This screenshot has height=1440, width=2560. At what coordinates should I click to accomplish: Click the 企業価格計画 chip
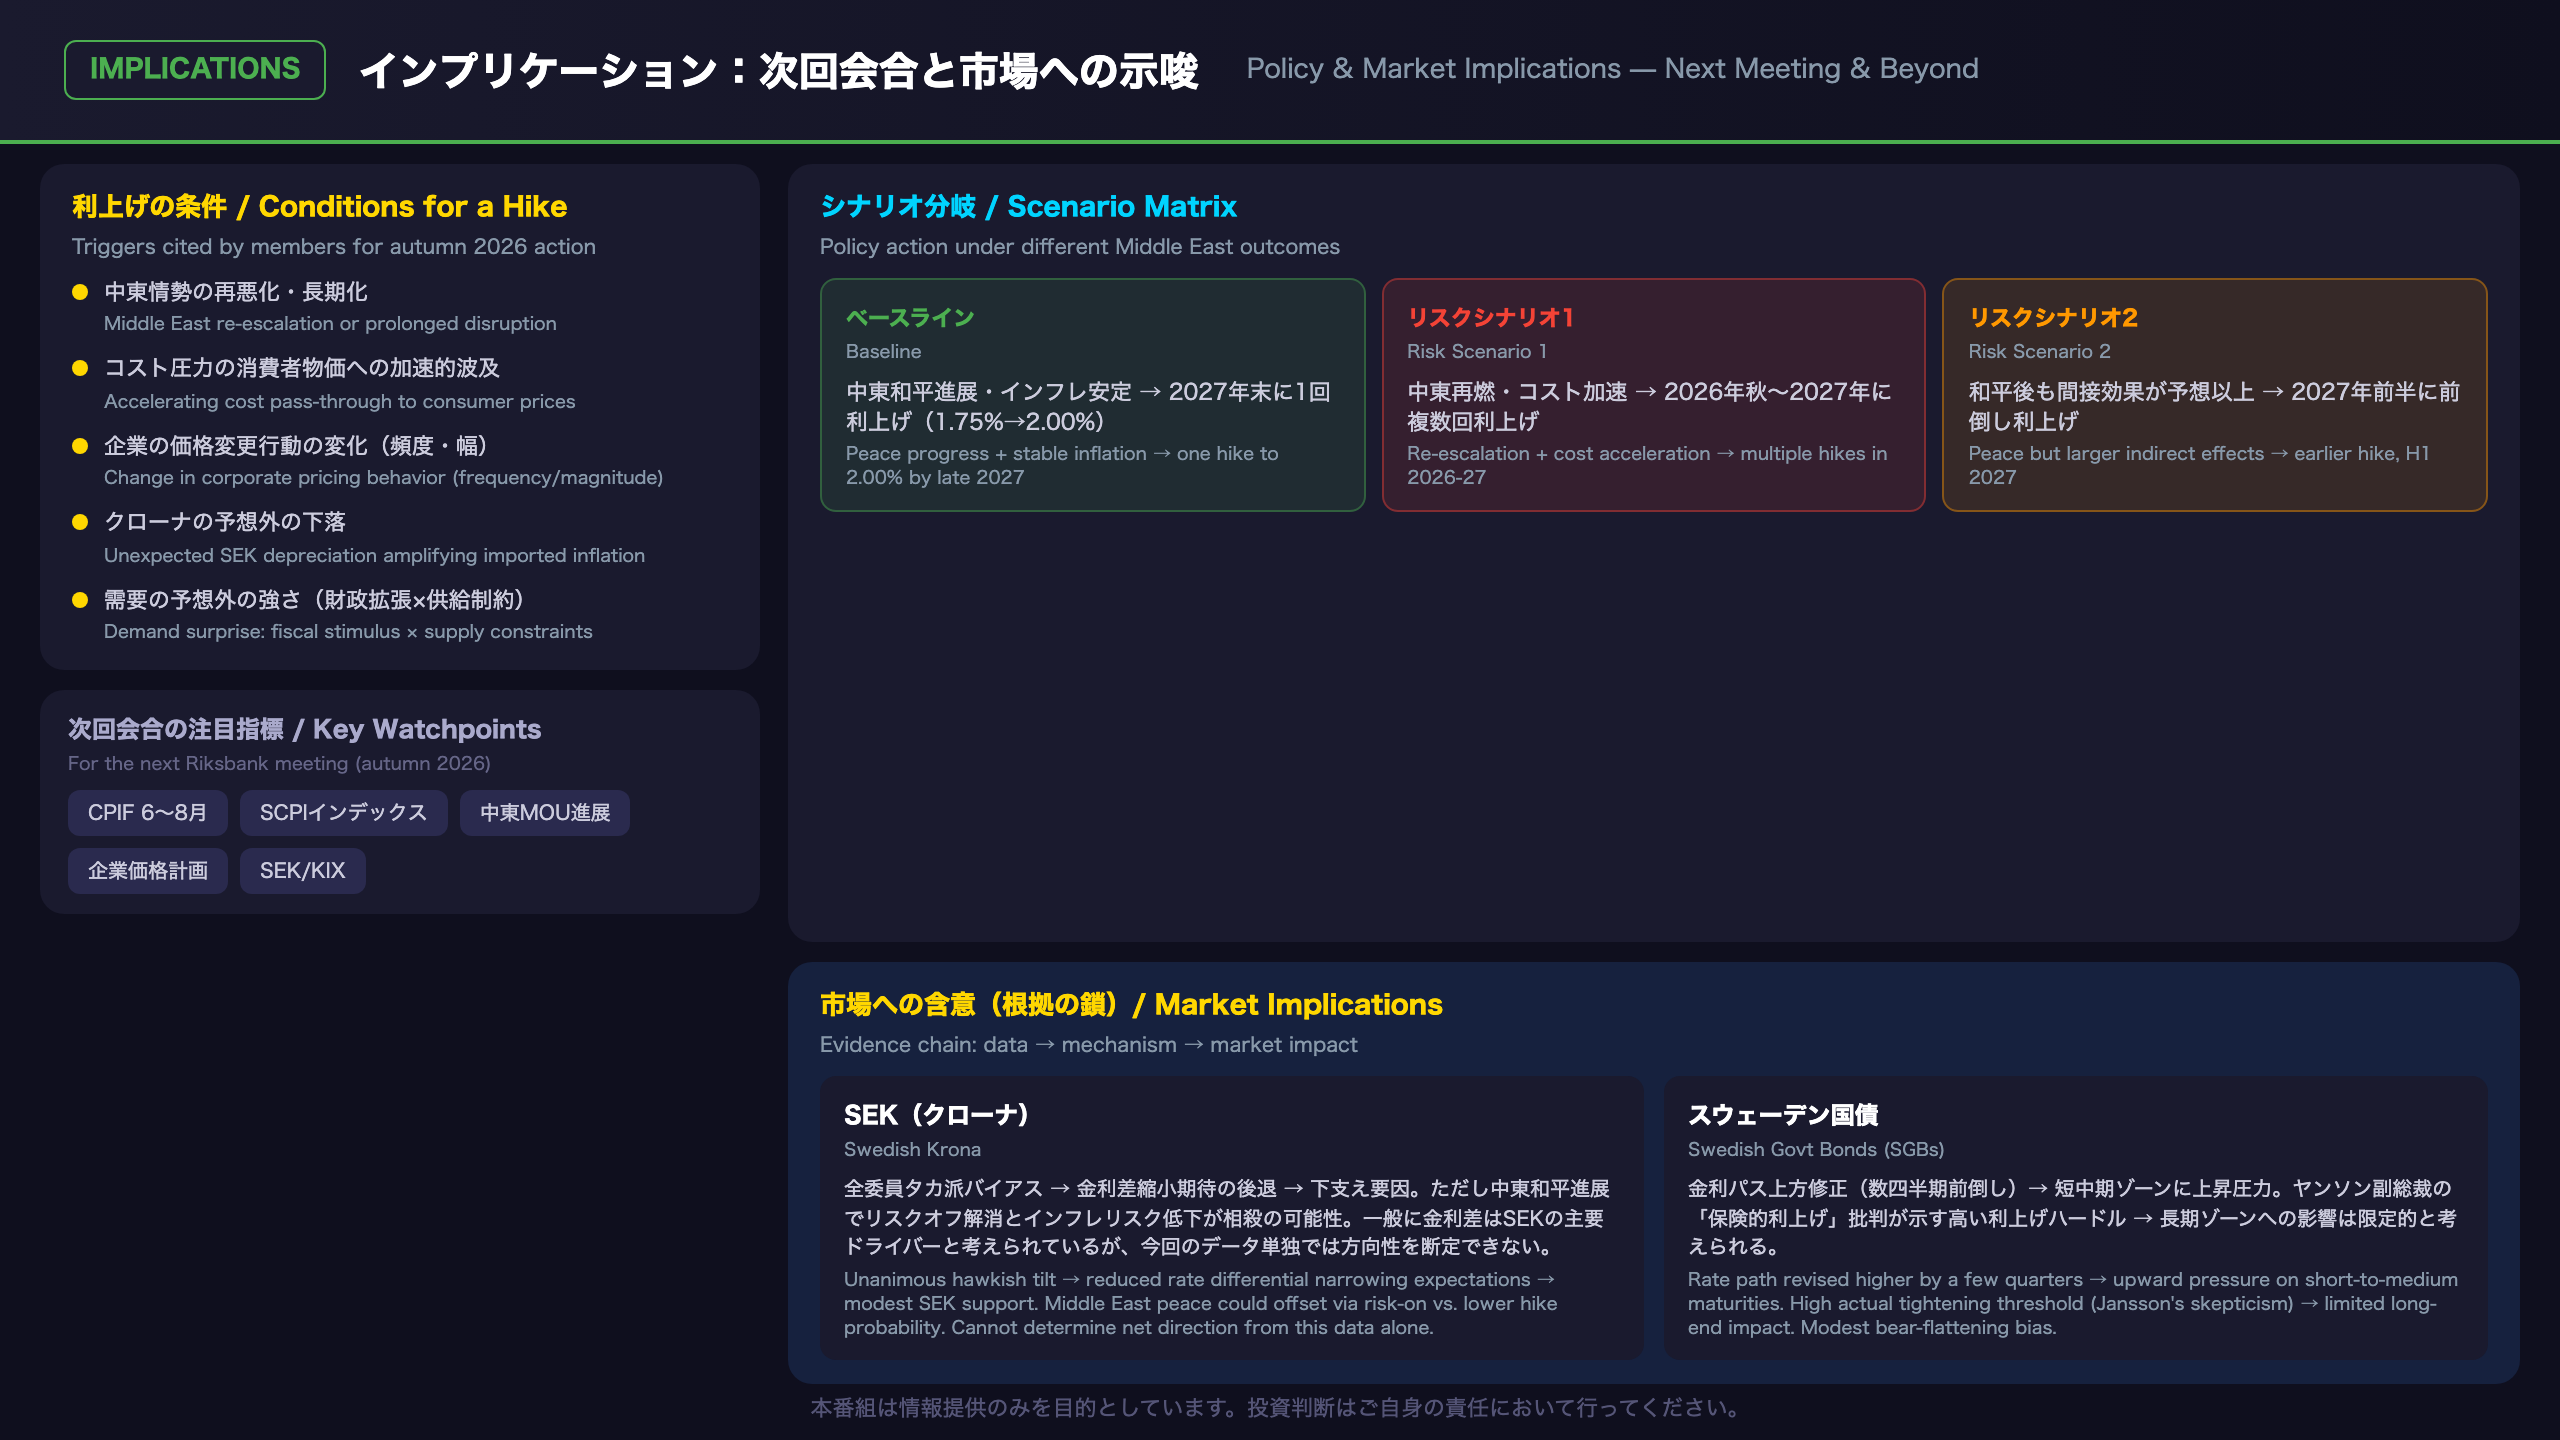[x=148, y=871]
